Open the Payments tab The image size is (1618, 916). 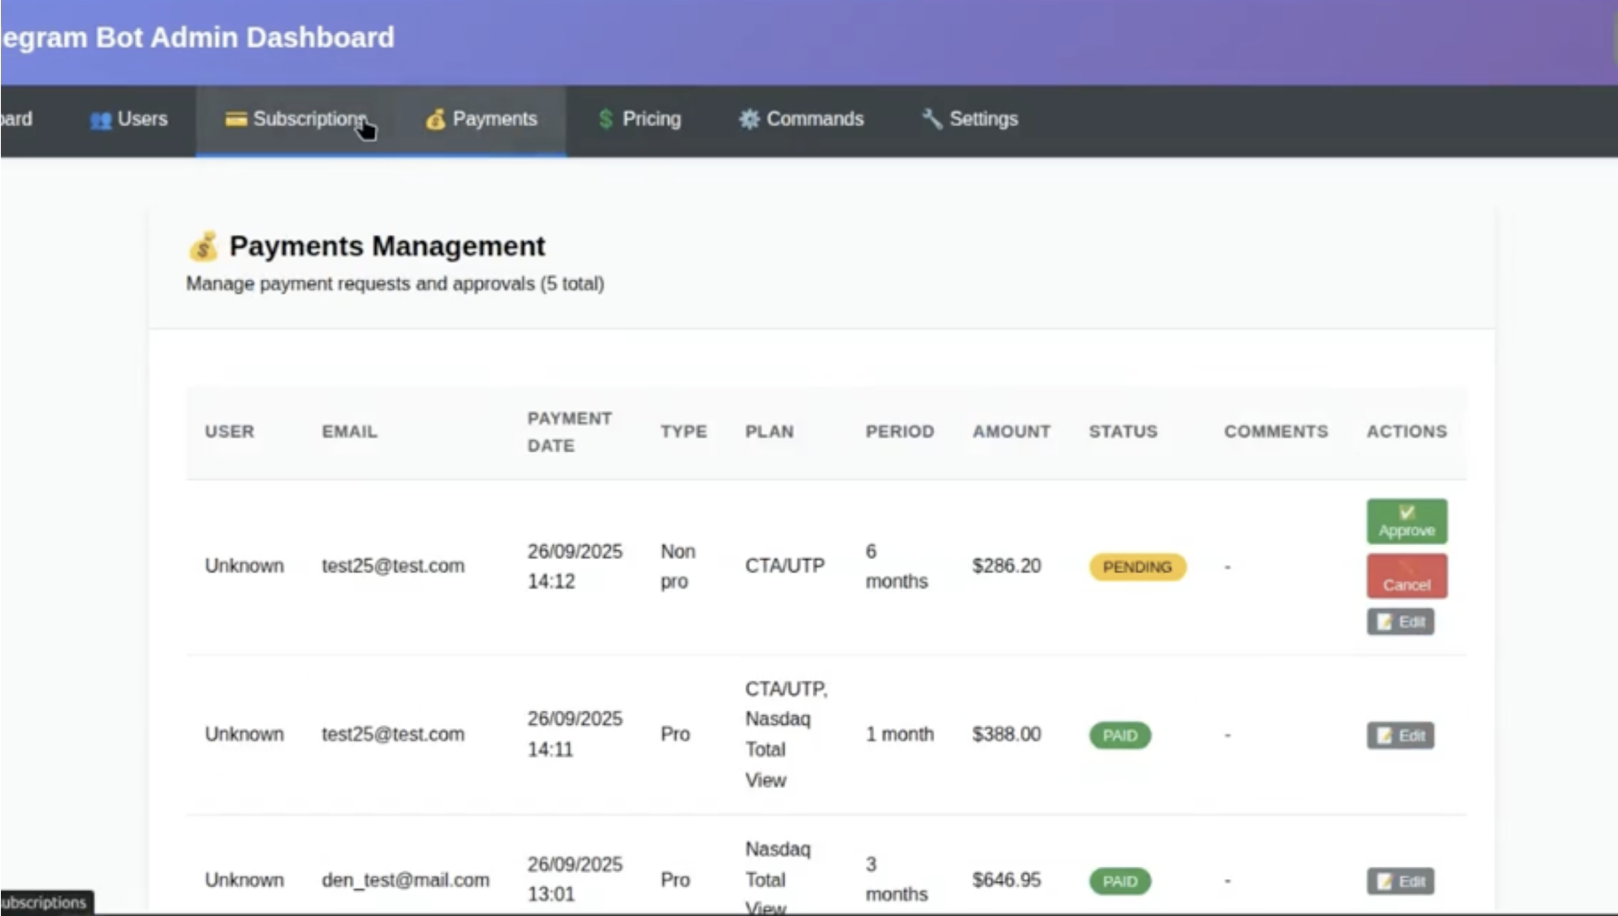coord(481,119)
